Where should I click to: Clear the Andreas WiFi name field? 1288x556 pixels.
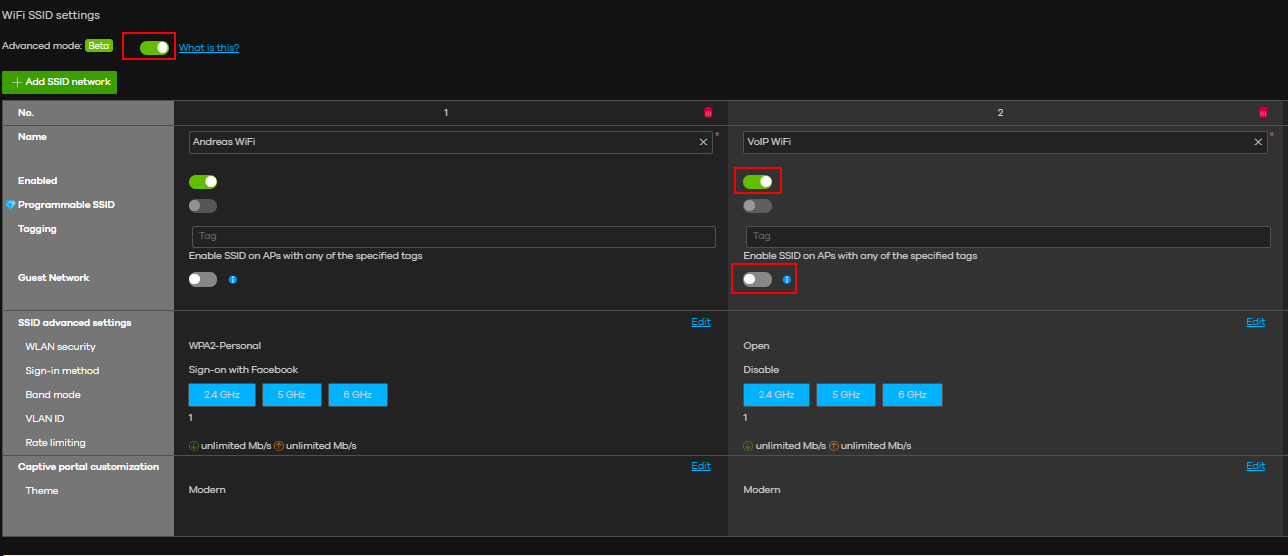coord(703,142)
